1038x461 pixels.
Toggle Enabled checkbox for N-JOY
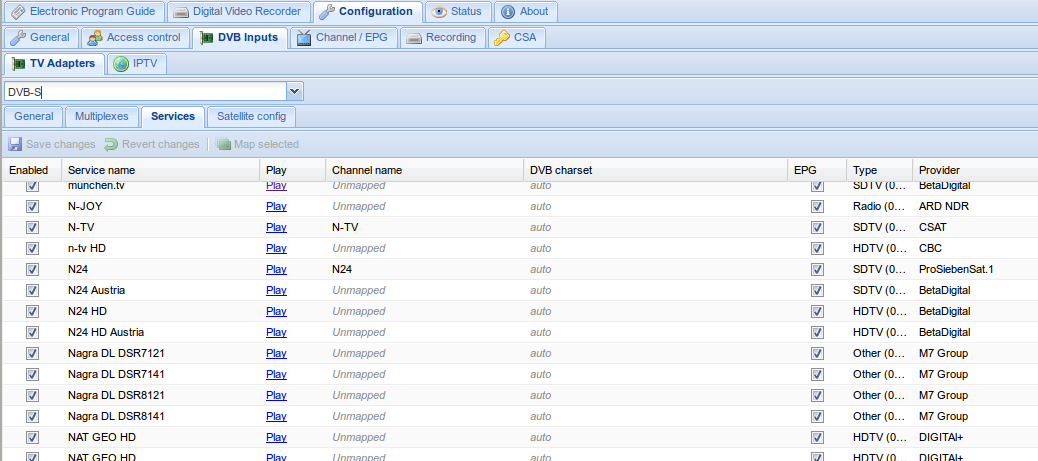pyautogui.click(x=32, y=207)
